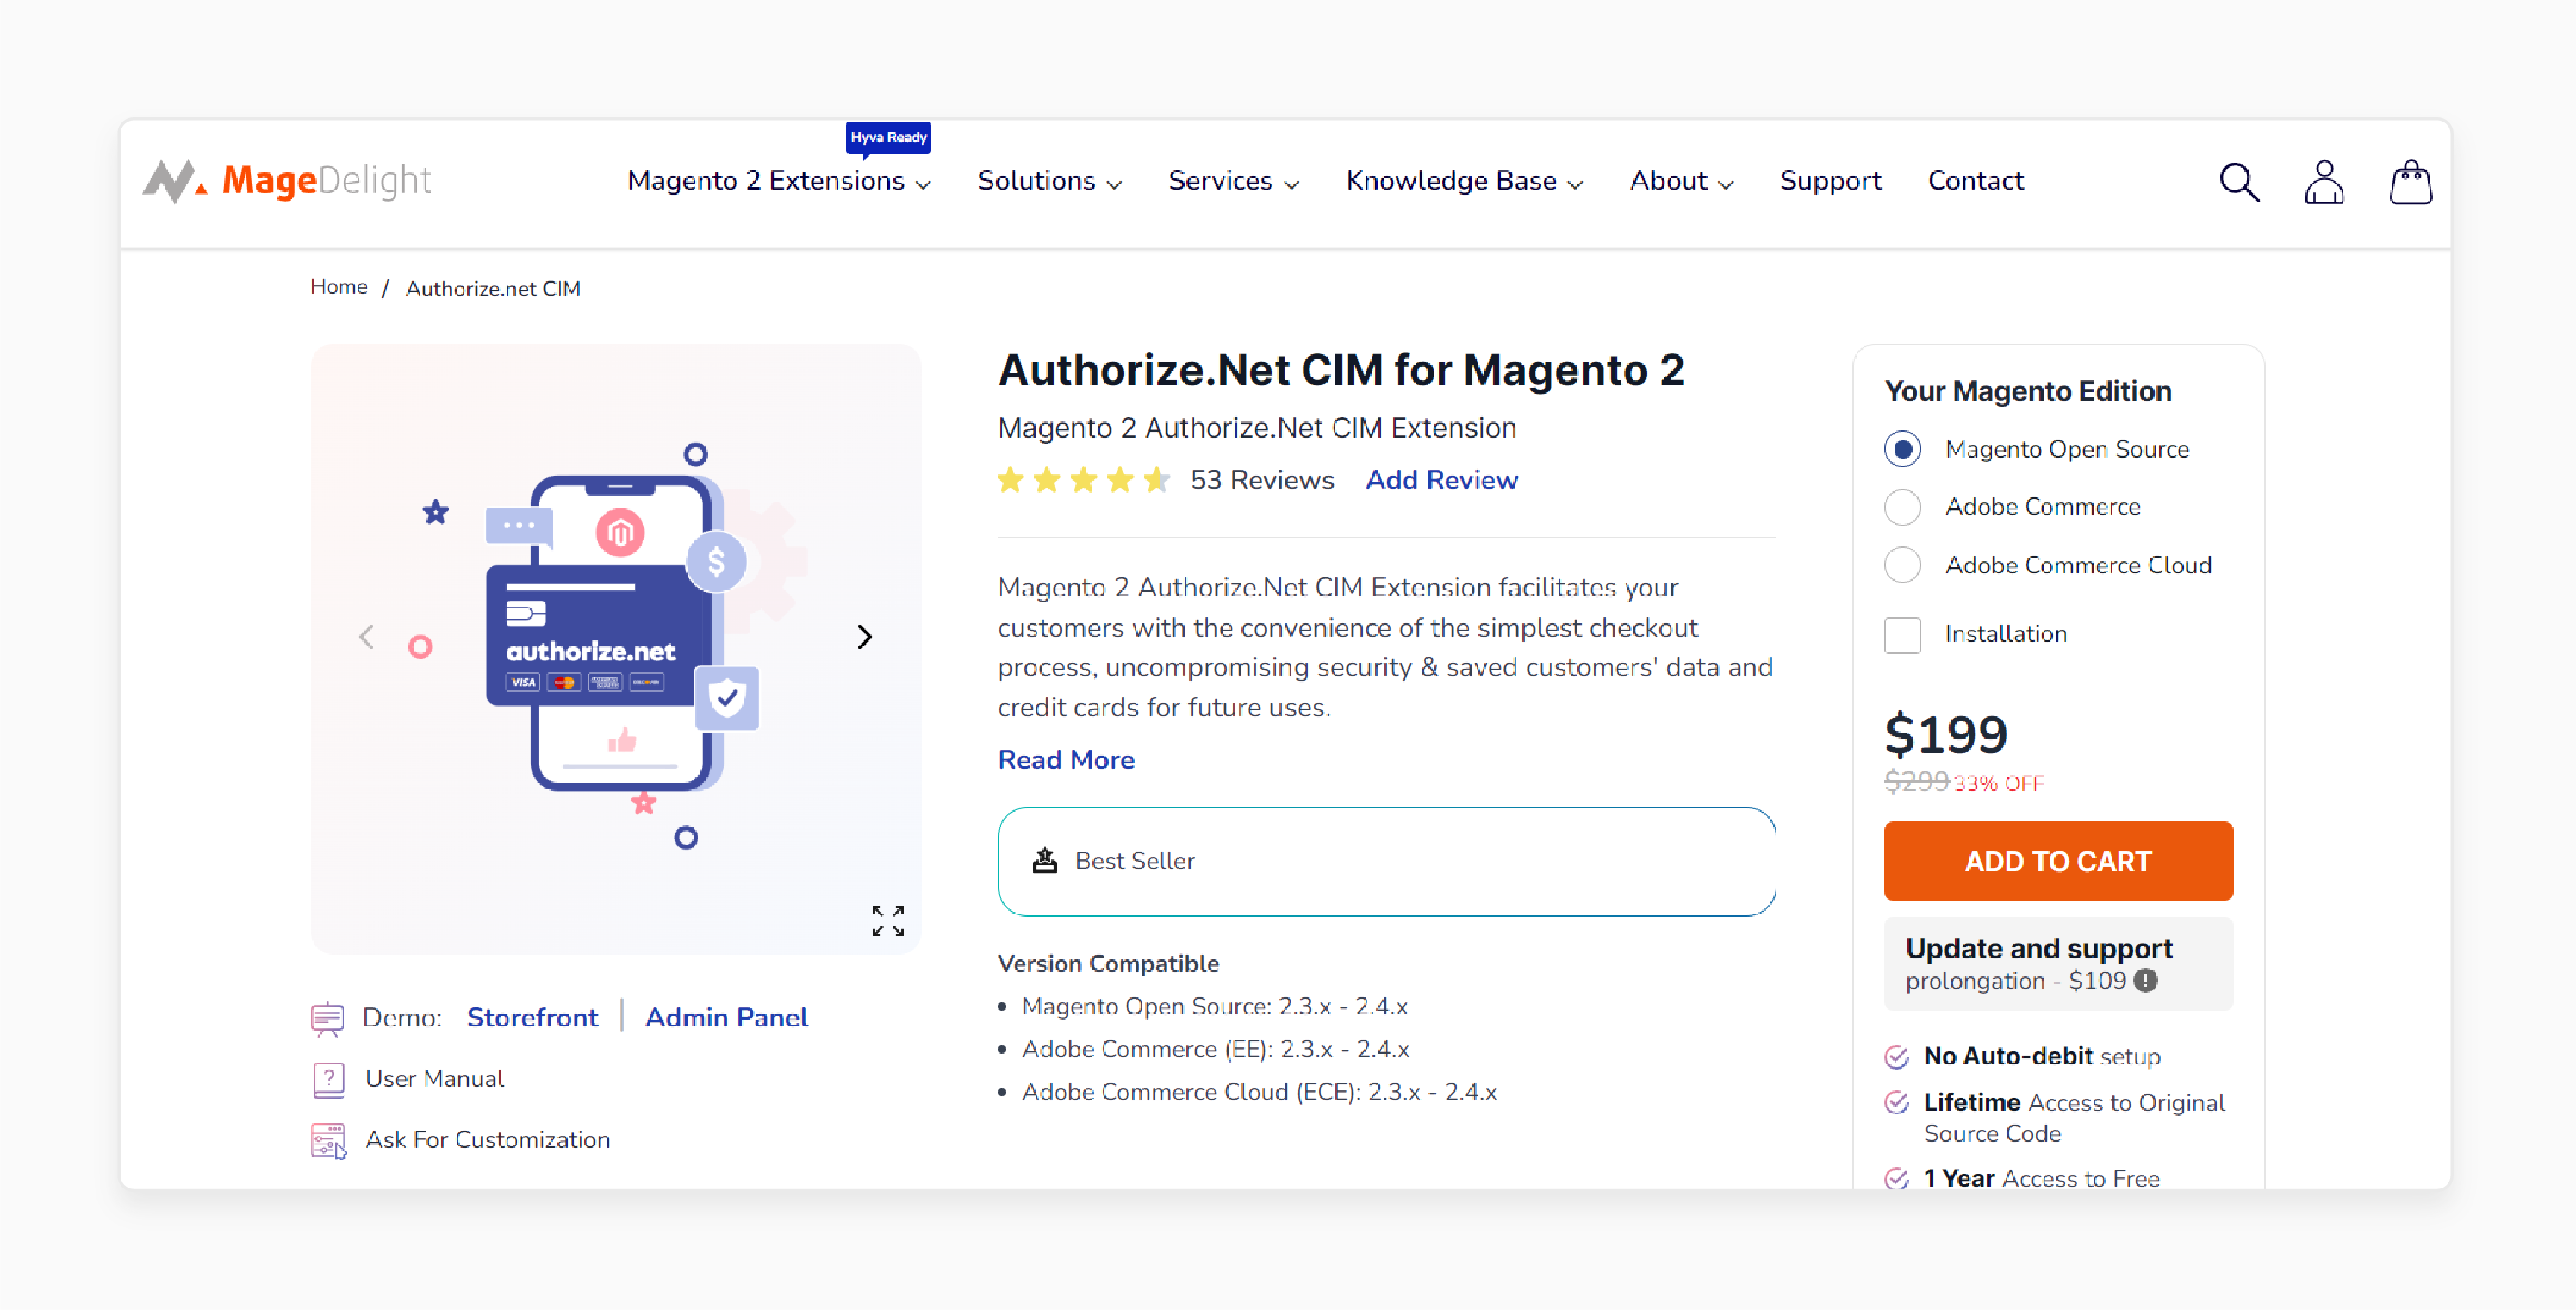Click the demo presentation board icon

(x=327, y=1019)
